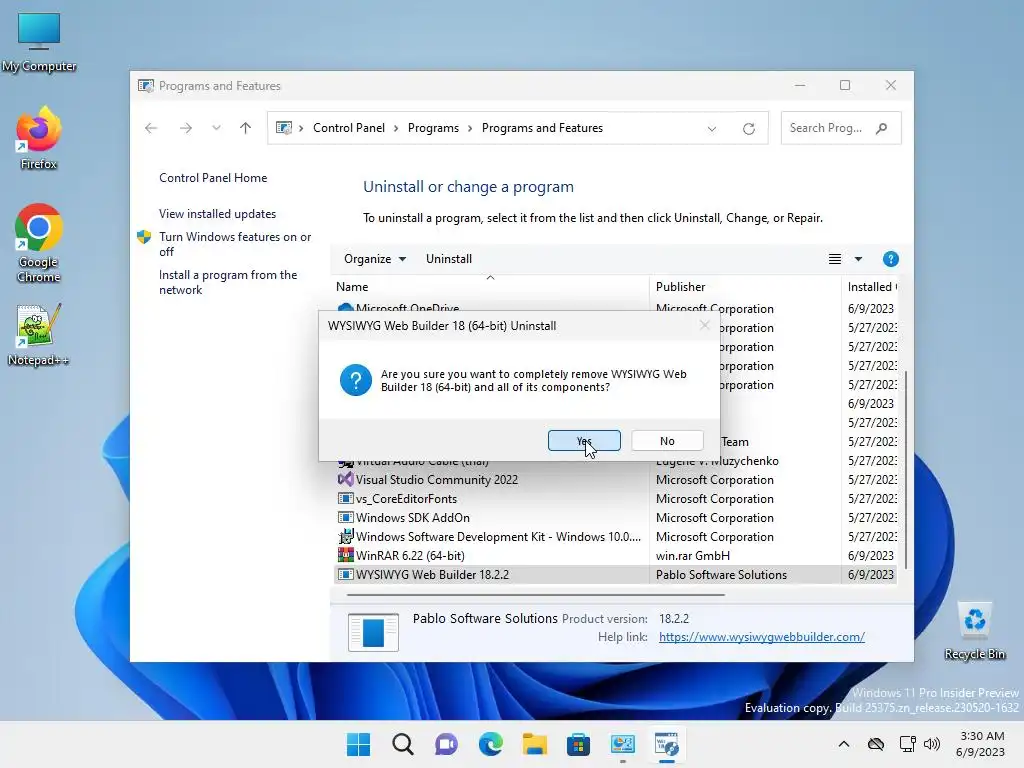Image resolution: width=1024 pixels, height=768 pixels.
Task: Open the network tray icon
Action: click(x=908, y=744)
